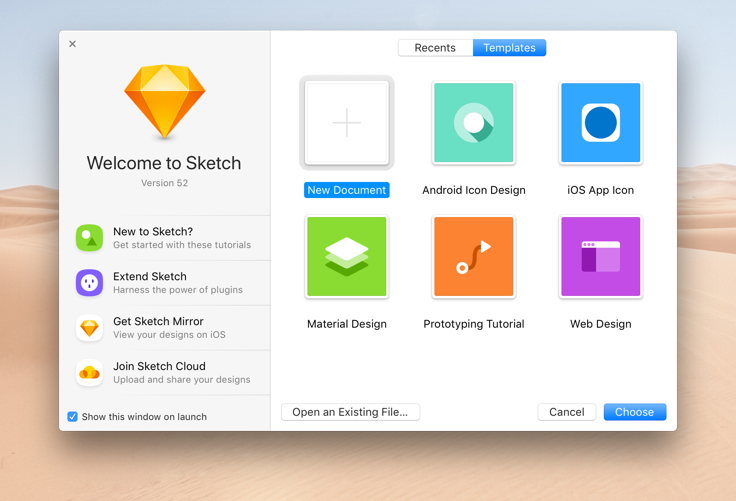736x501 pixels.
Task: Close the Welcome to Sketch window
Action: pos(72,44)
